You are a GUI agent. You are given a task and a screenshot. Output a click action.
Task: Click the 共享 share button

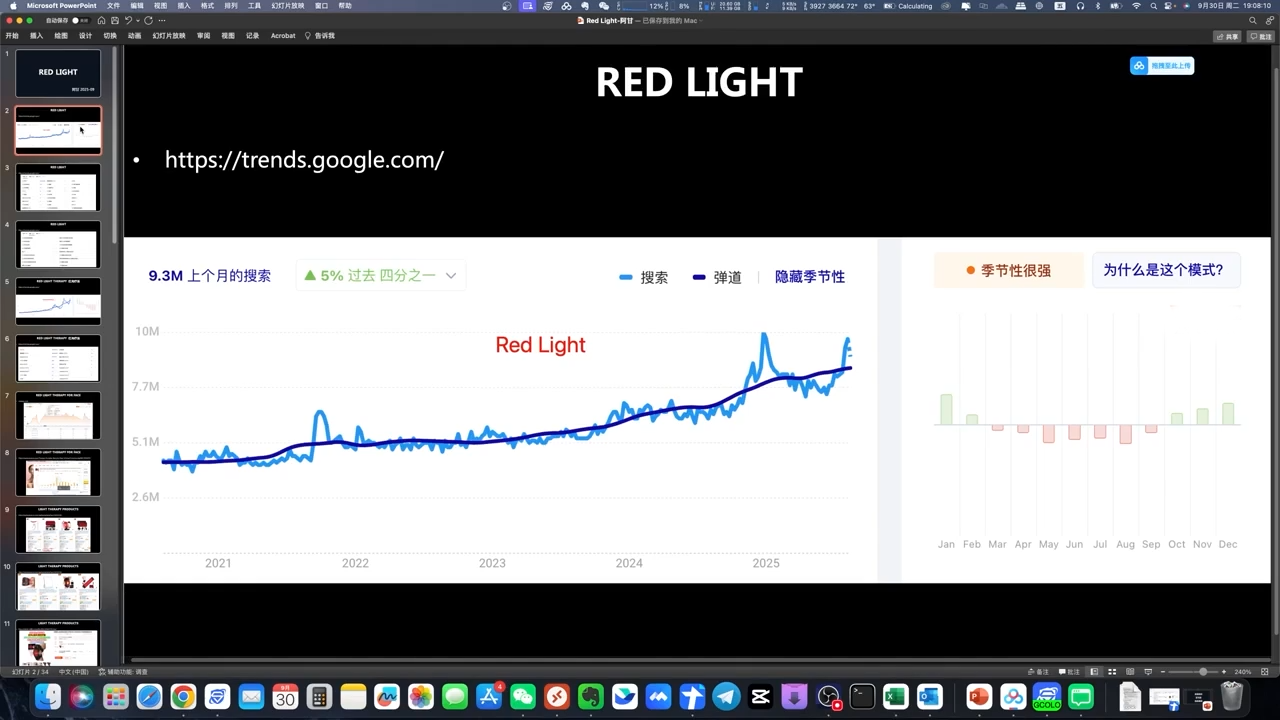pyautogui.click(x=1227, y=36)
